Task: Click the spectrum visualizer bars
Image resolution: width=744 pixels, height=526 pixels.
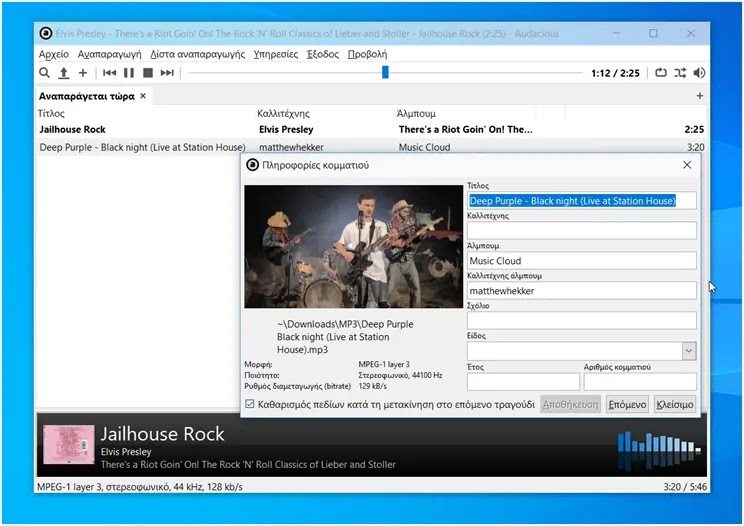Action: pos(659,450)
